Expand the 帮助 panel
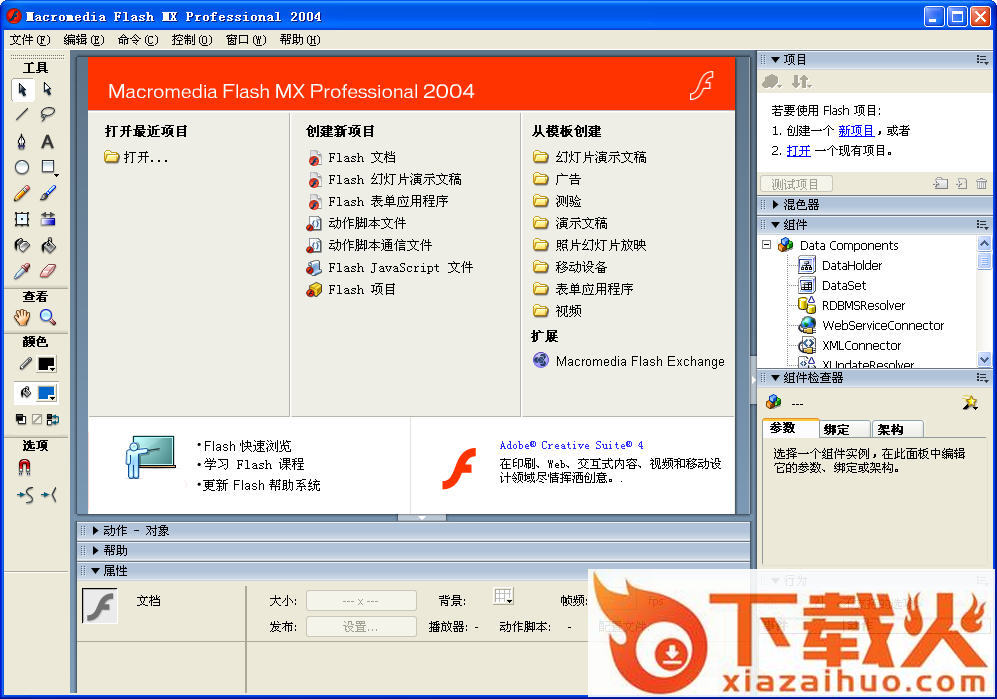This screenshot has height=699, width=997. [x=95, y=551]
